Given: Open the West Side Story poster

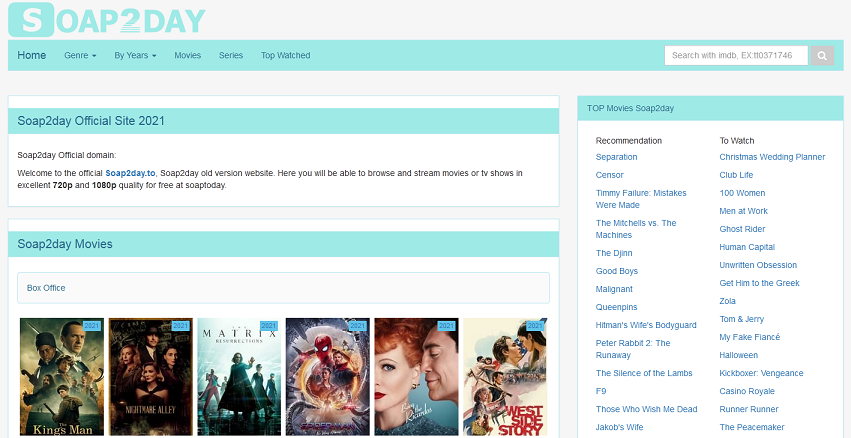Looking at the screenshot, I should pos(505,377).
